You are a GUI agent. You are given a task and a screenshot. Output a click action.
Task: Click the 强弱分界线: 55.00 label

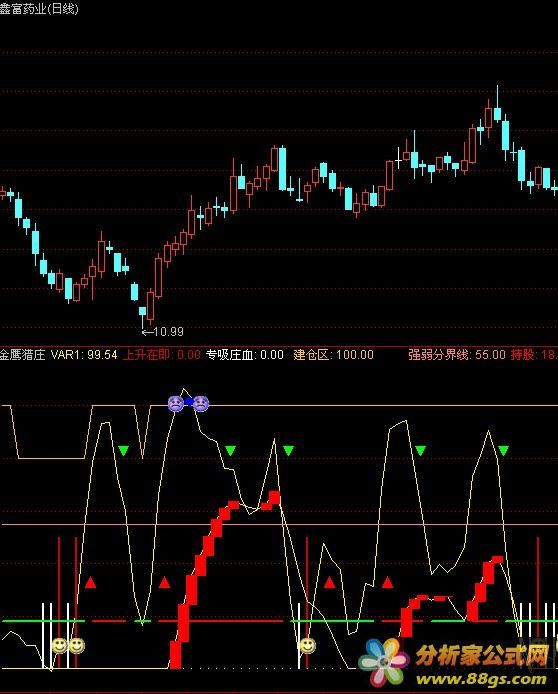(x=457, y=355)
